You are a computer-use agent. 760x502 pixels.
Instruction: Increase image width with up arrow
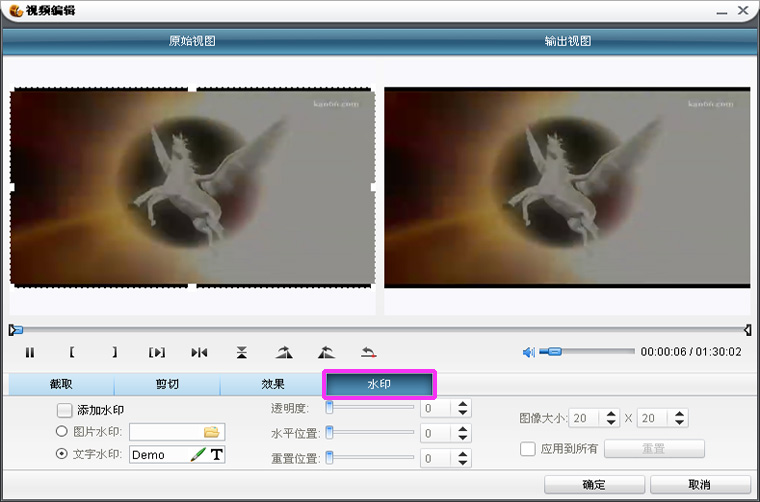(611, 414)
